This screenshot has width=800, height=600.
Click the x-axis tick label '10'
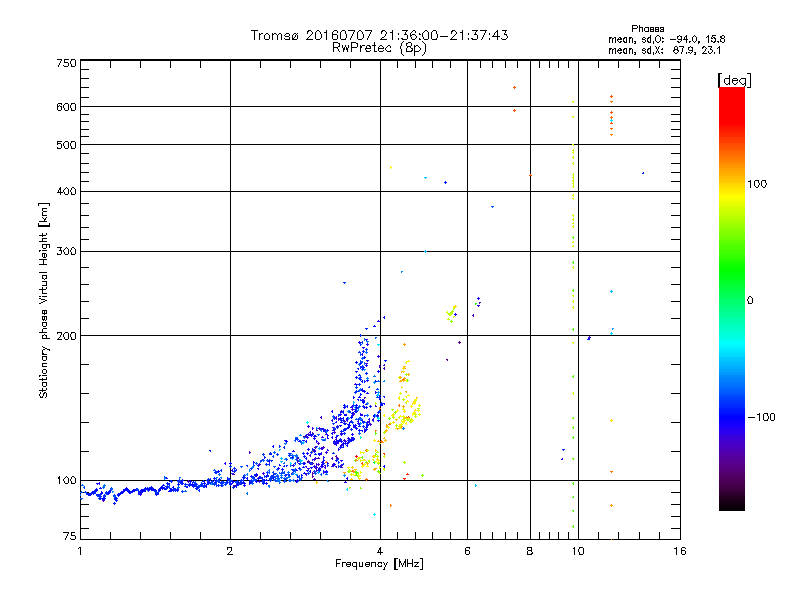pyautogui.click(x=578, y=551)
